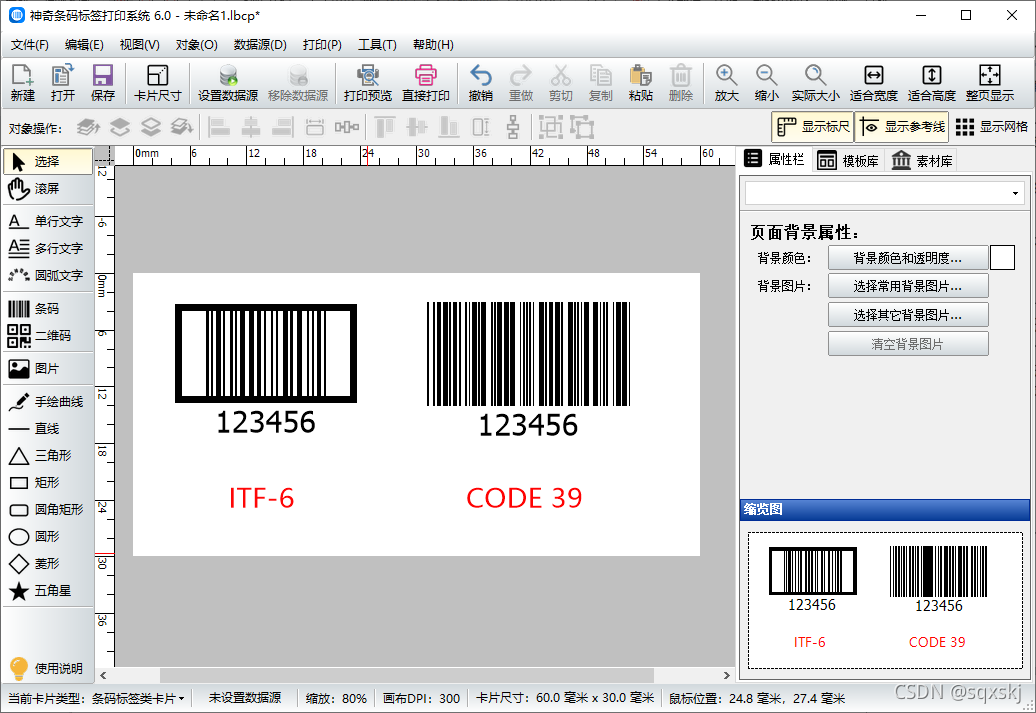Screen dimensions: 1036x713
Task: Click 适合宽度 fit width icon
Action: point(873,83)
